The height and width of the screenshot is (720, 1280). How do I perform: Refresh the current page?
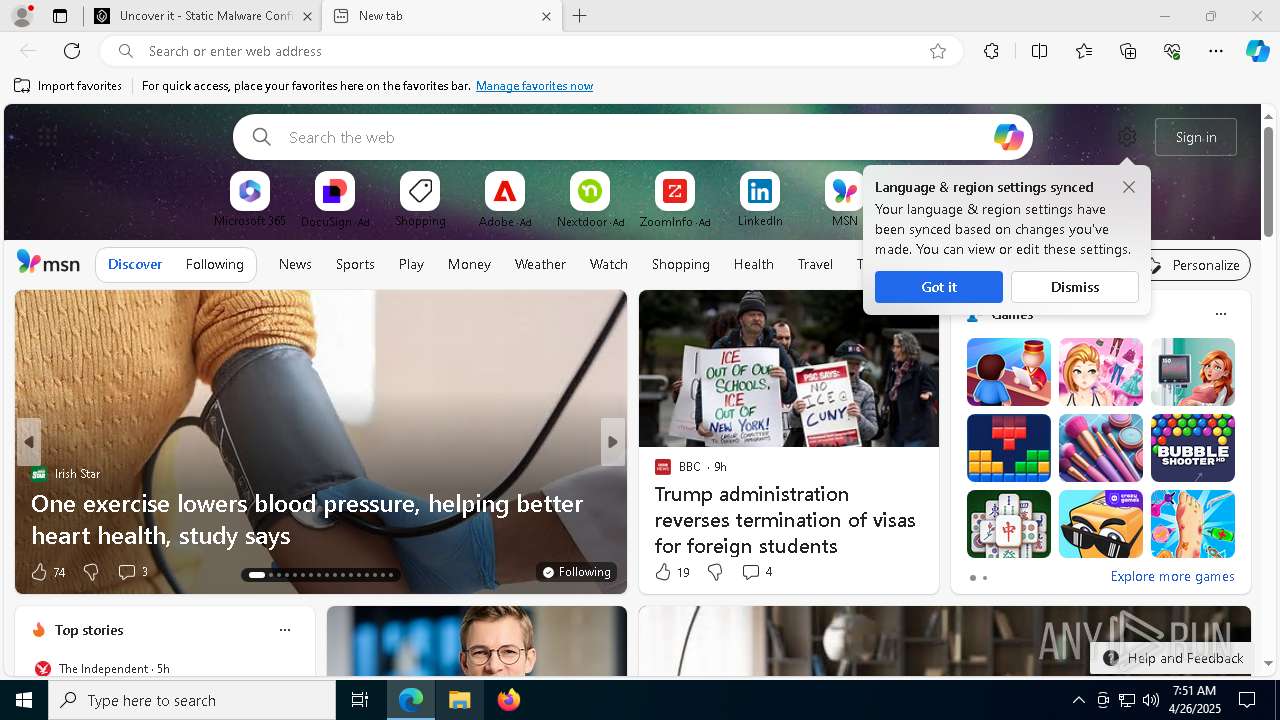click(72, 51)
